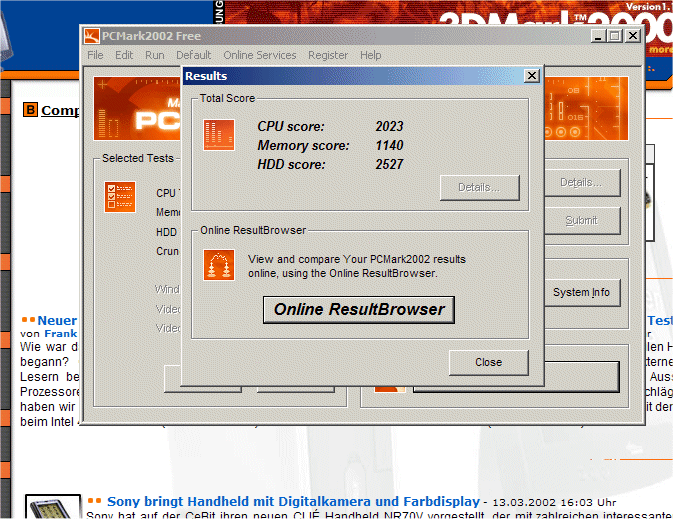Click the orange B icon on webpage
The width and height of the screenshot is (673, 519).
tap(30, 110)
